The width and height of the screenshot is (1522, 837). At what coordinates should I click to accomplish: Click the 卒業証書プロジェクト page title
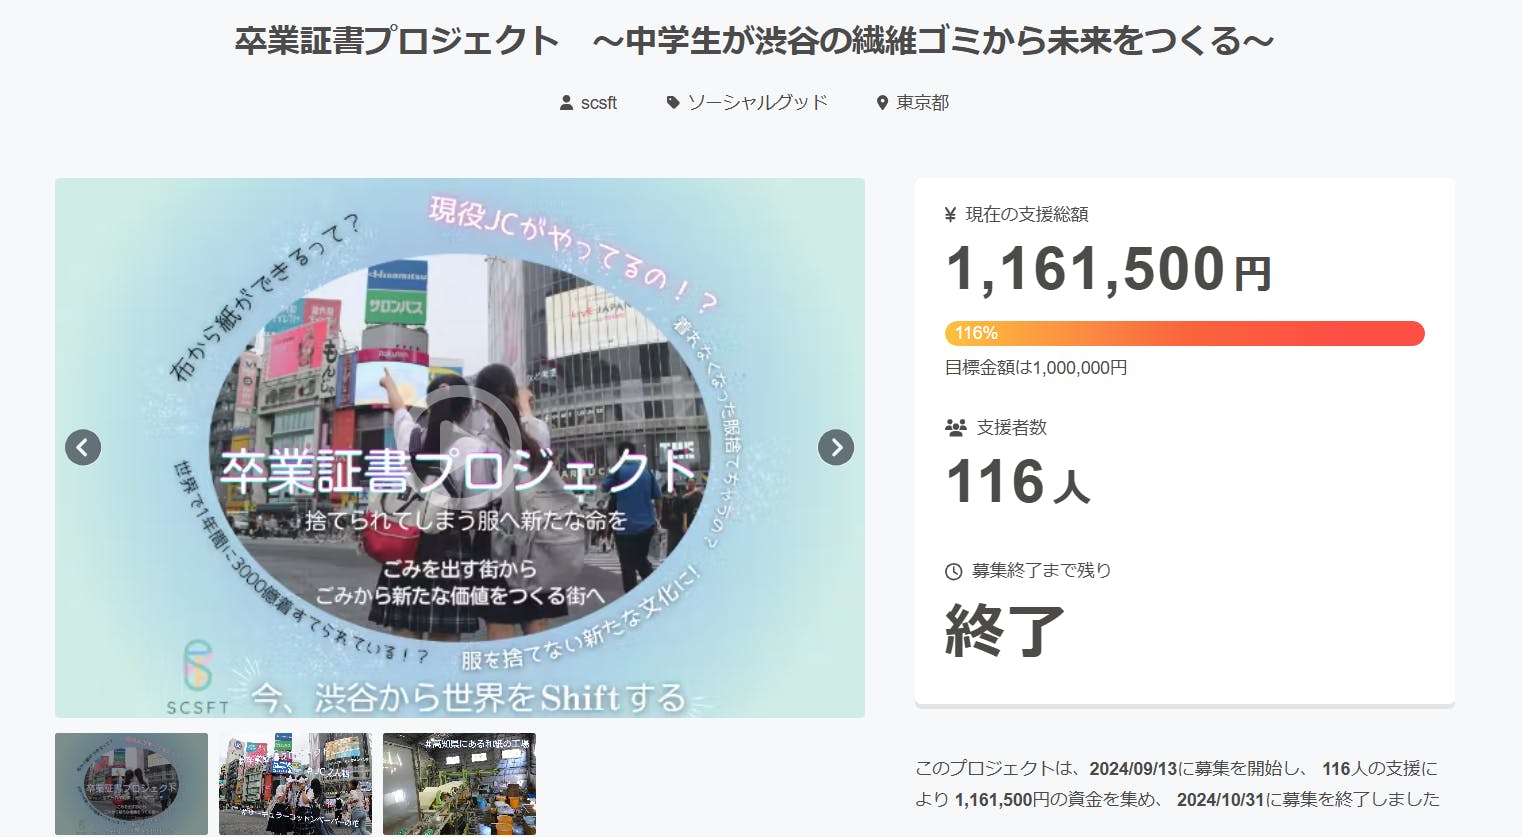754,41
